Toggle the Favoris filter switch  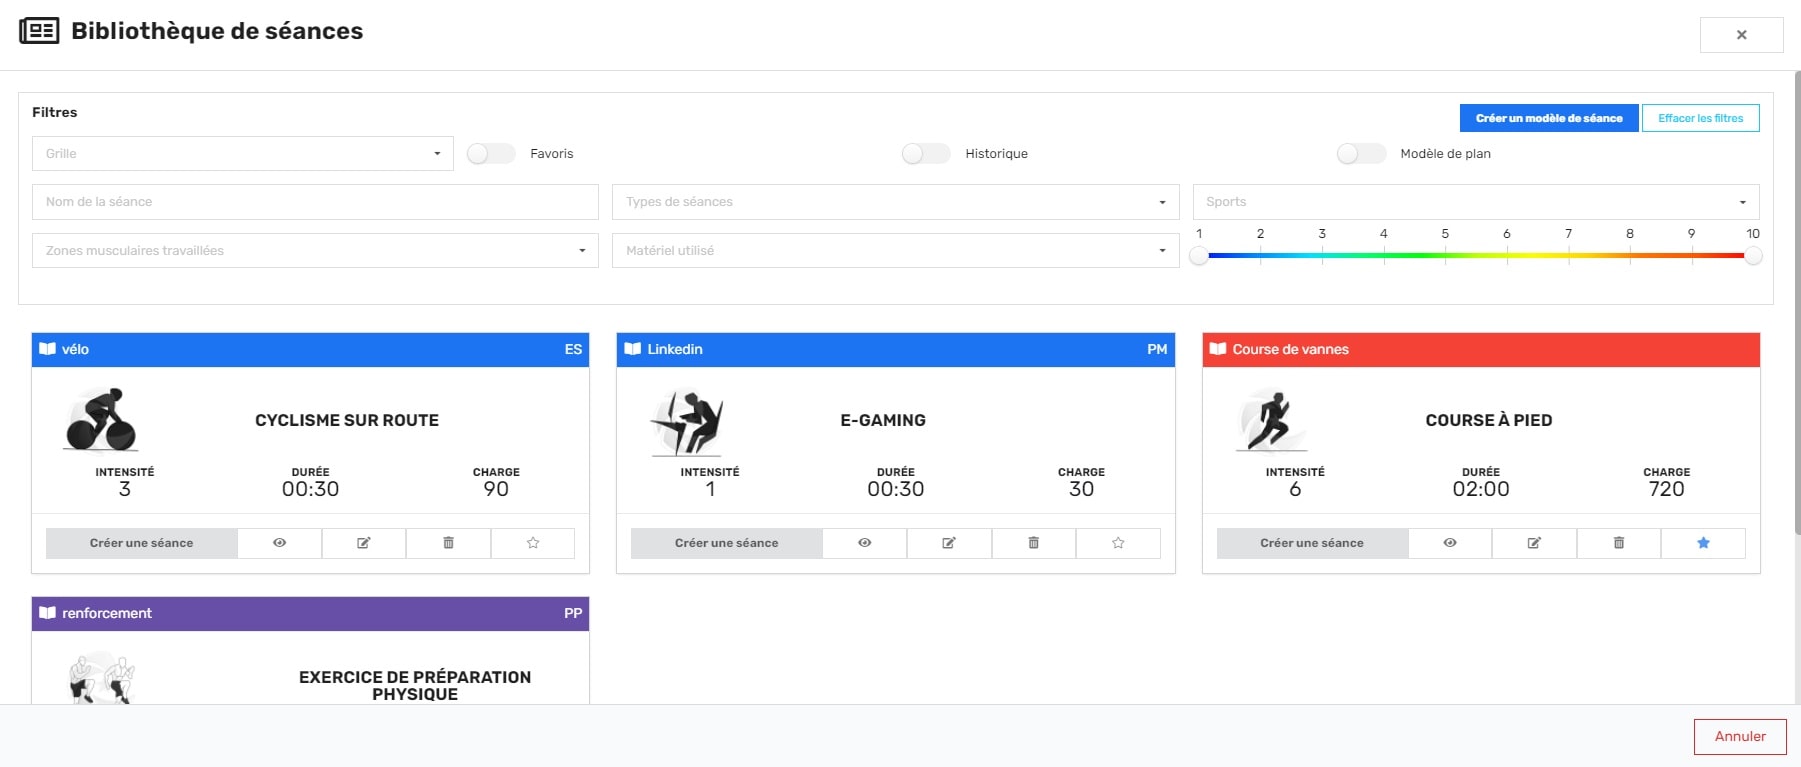pos(491,153)
